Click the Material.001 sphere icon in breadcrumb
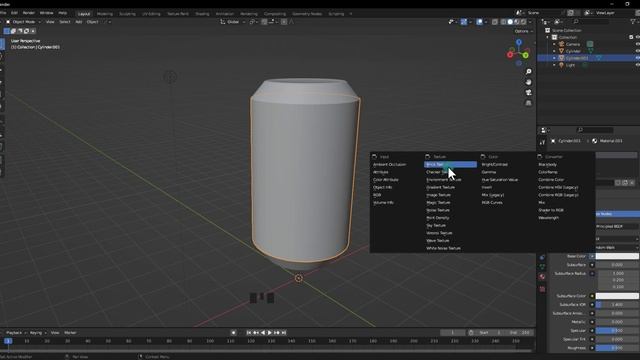 [595, 141]
